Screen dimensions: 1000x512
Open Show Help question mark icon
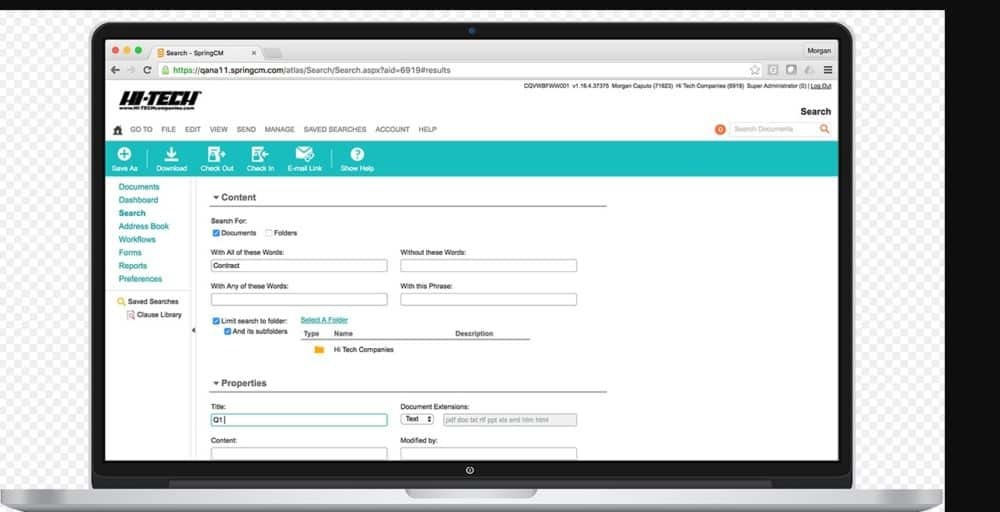pos(356,154)
